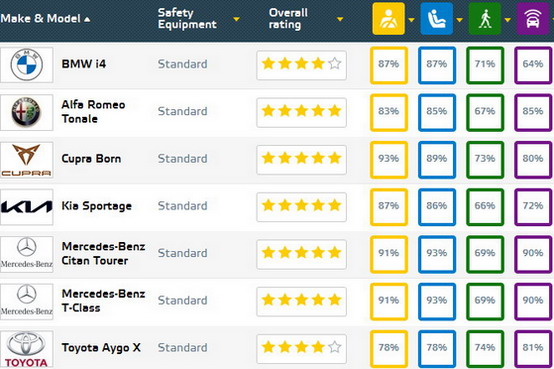Viewport: 554px width, 369px height.
Task: Click the yellow Adult Occupant icon
Action: pyautogui.click(x=388, y=19)
